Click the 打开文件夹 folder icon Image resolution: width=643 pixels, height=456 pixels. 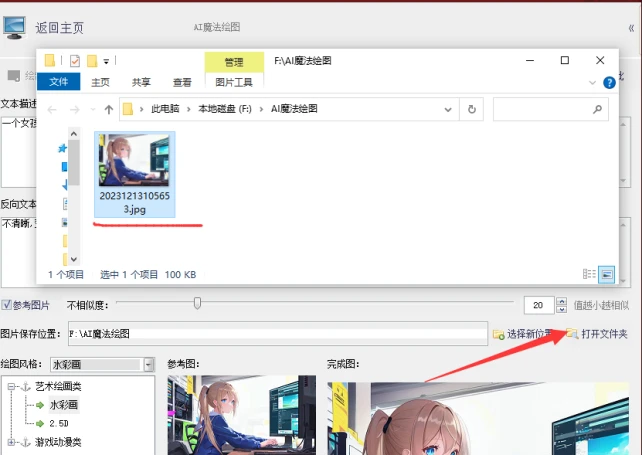[x=572, y=333]
